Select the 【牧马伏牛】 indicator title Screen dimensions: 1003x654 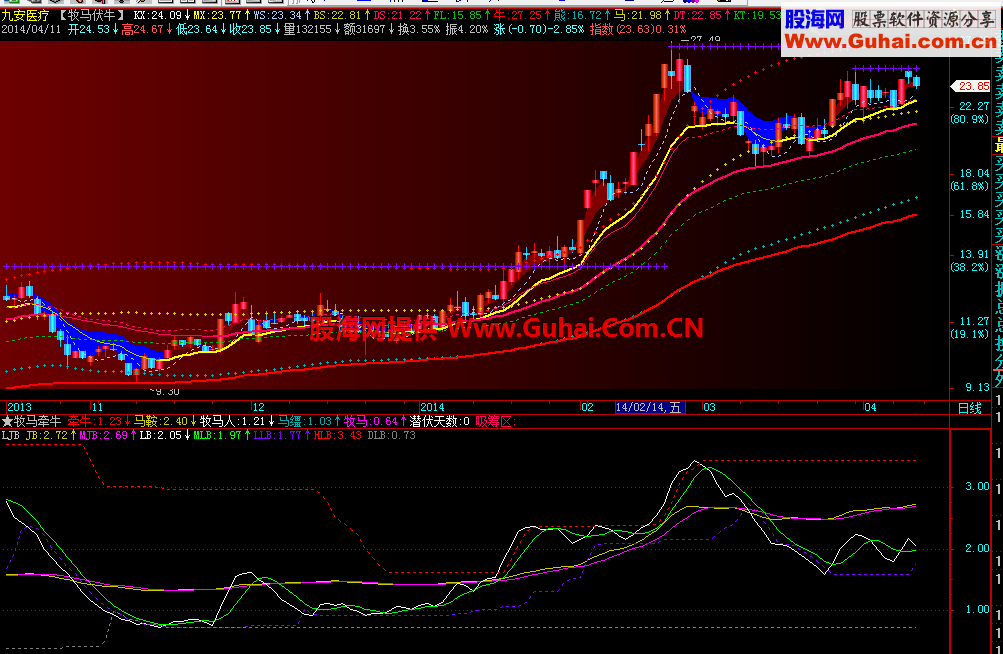[x=93, y=15]
